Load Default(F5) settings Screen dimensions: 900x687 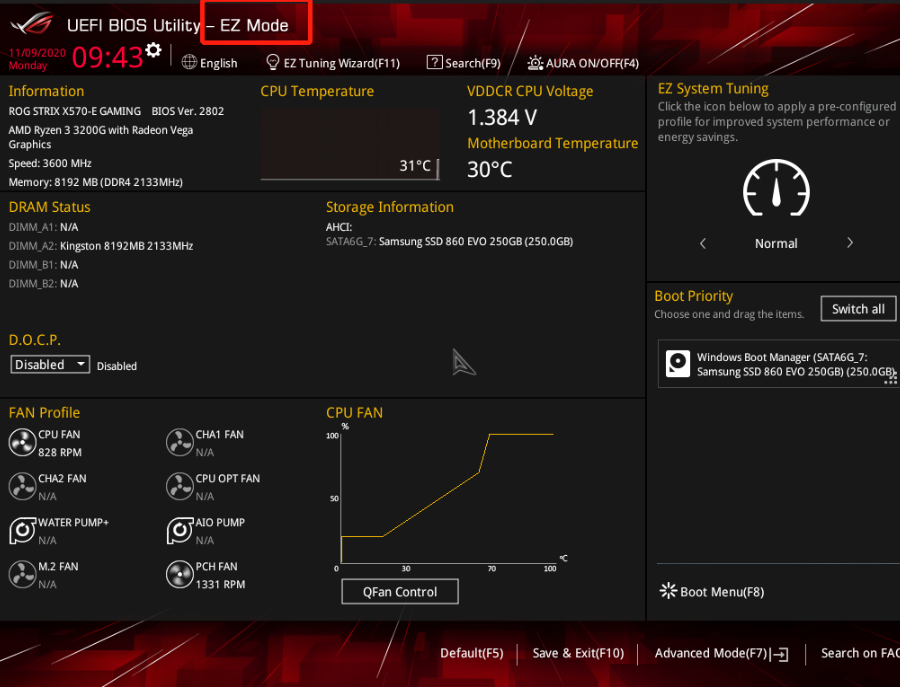(472, 653)
